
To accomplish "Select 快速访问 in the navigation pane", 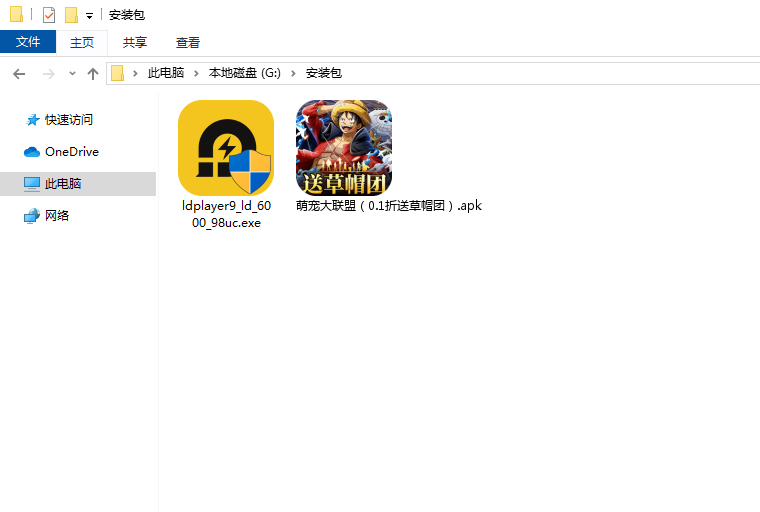I will pyautogui.click(x=68, y=120).
